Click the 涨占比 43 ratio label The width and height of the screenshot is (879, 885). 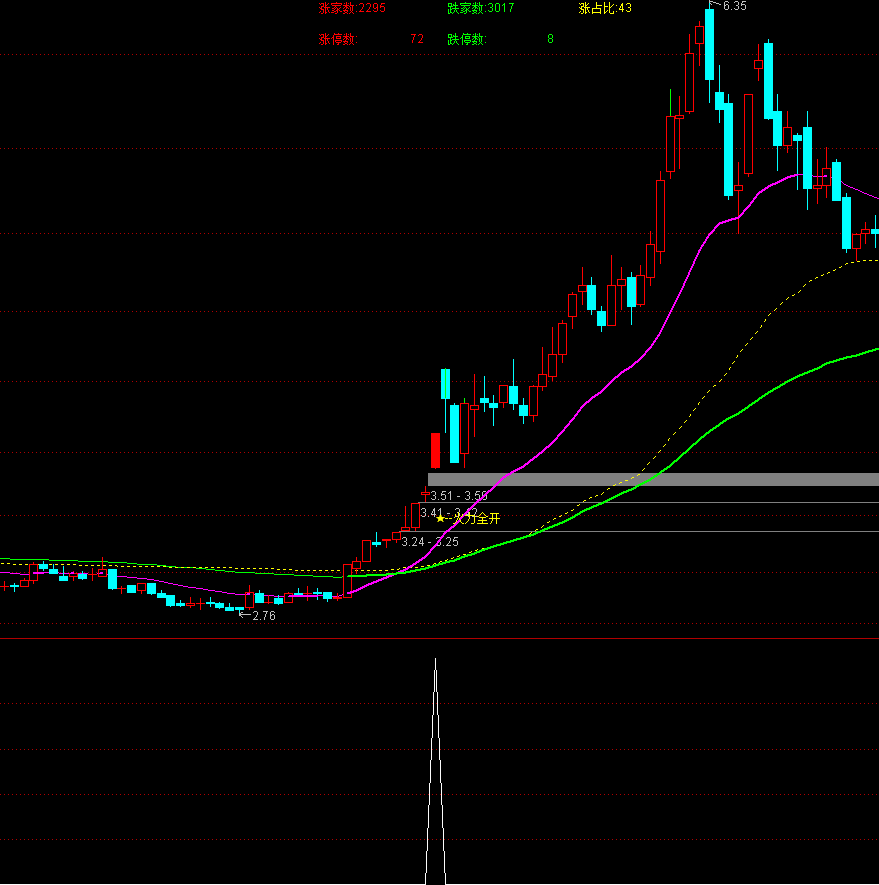coord(605,8)
